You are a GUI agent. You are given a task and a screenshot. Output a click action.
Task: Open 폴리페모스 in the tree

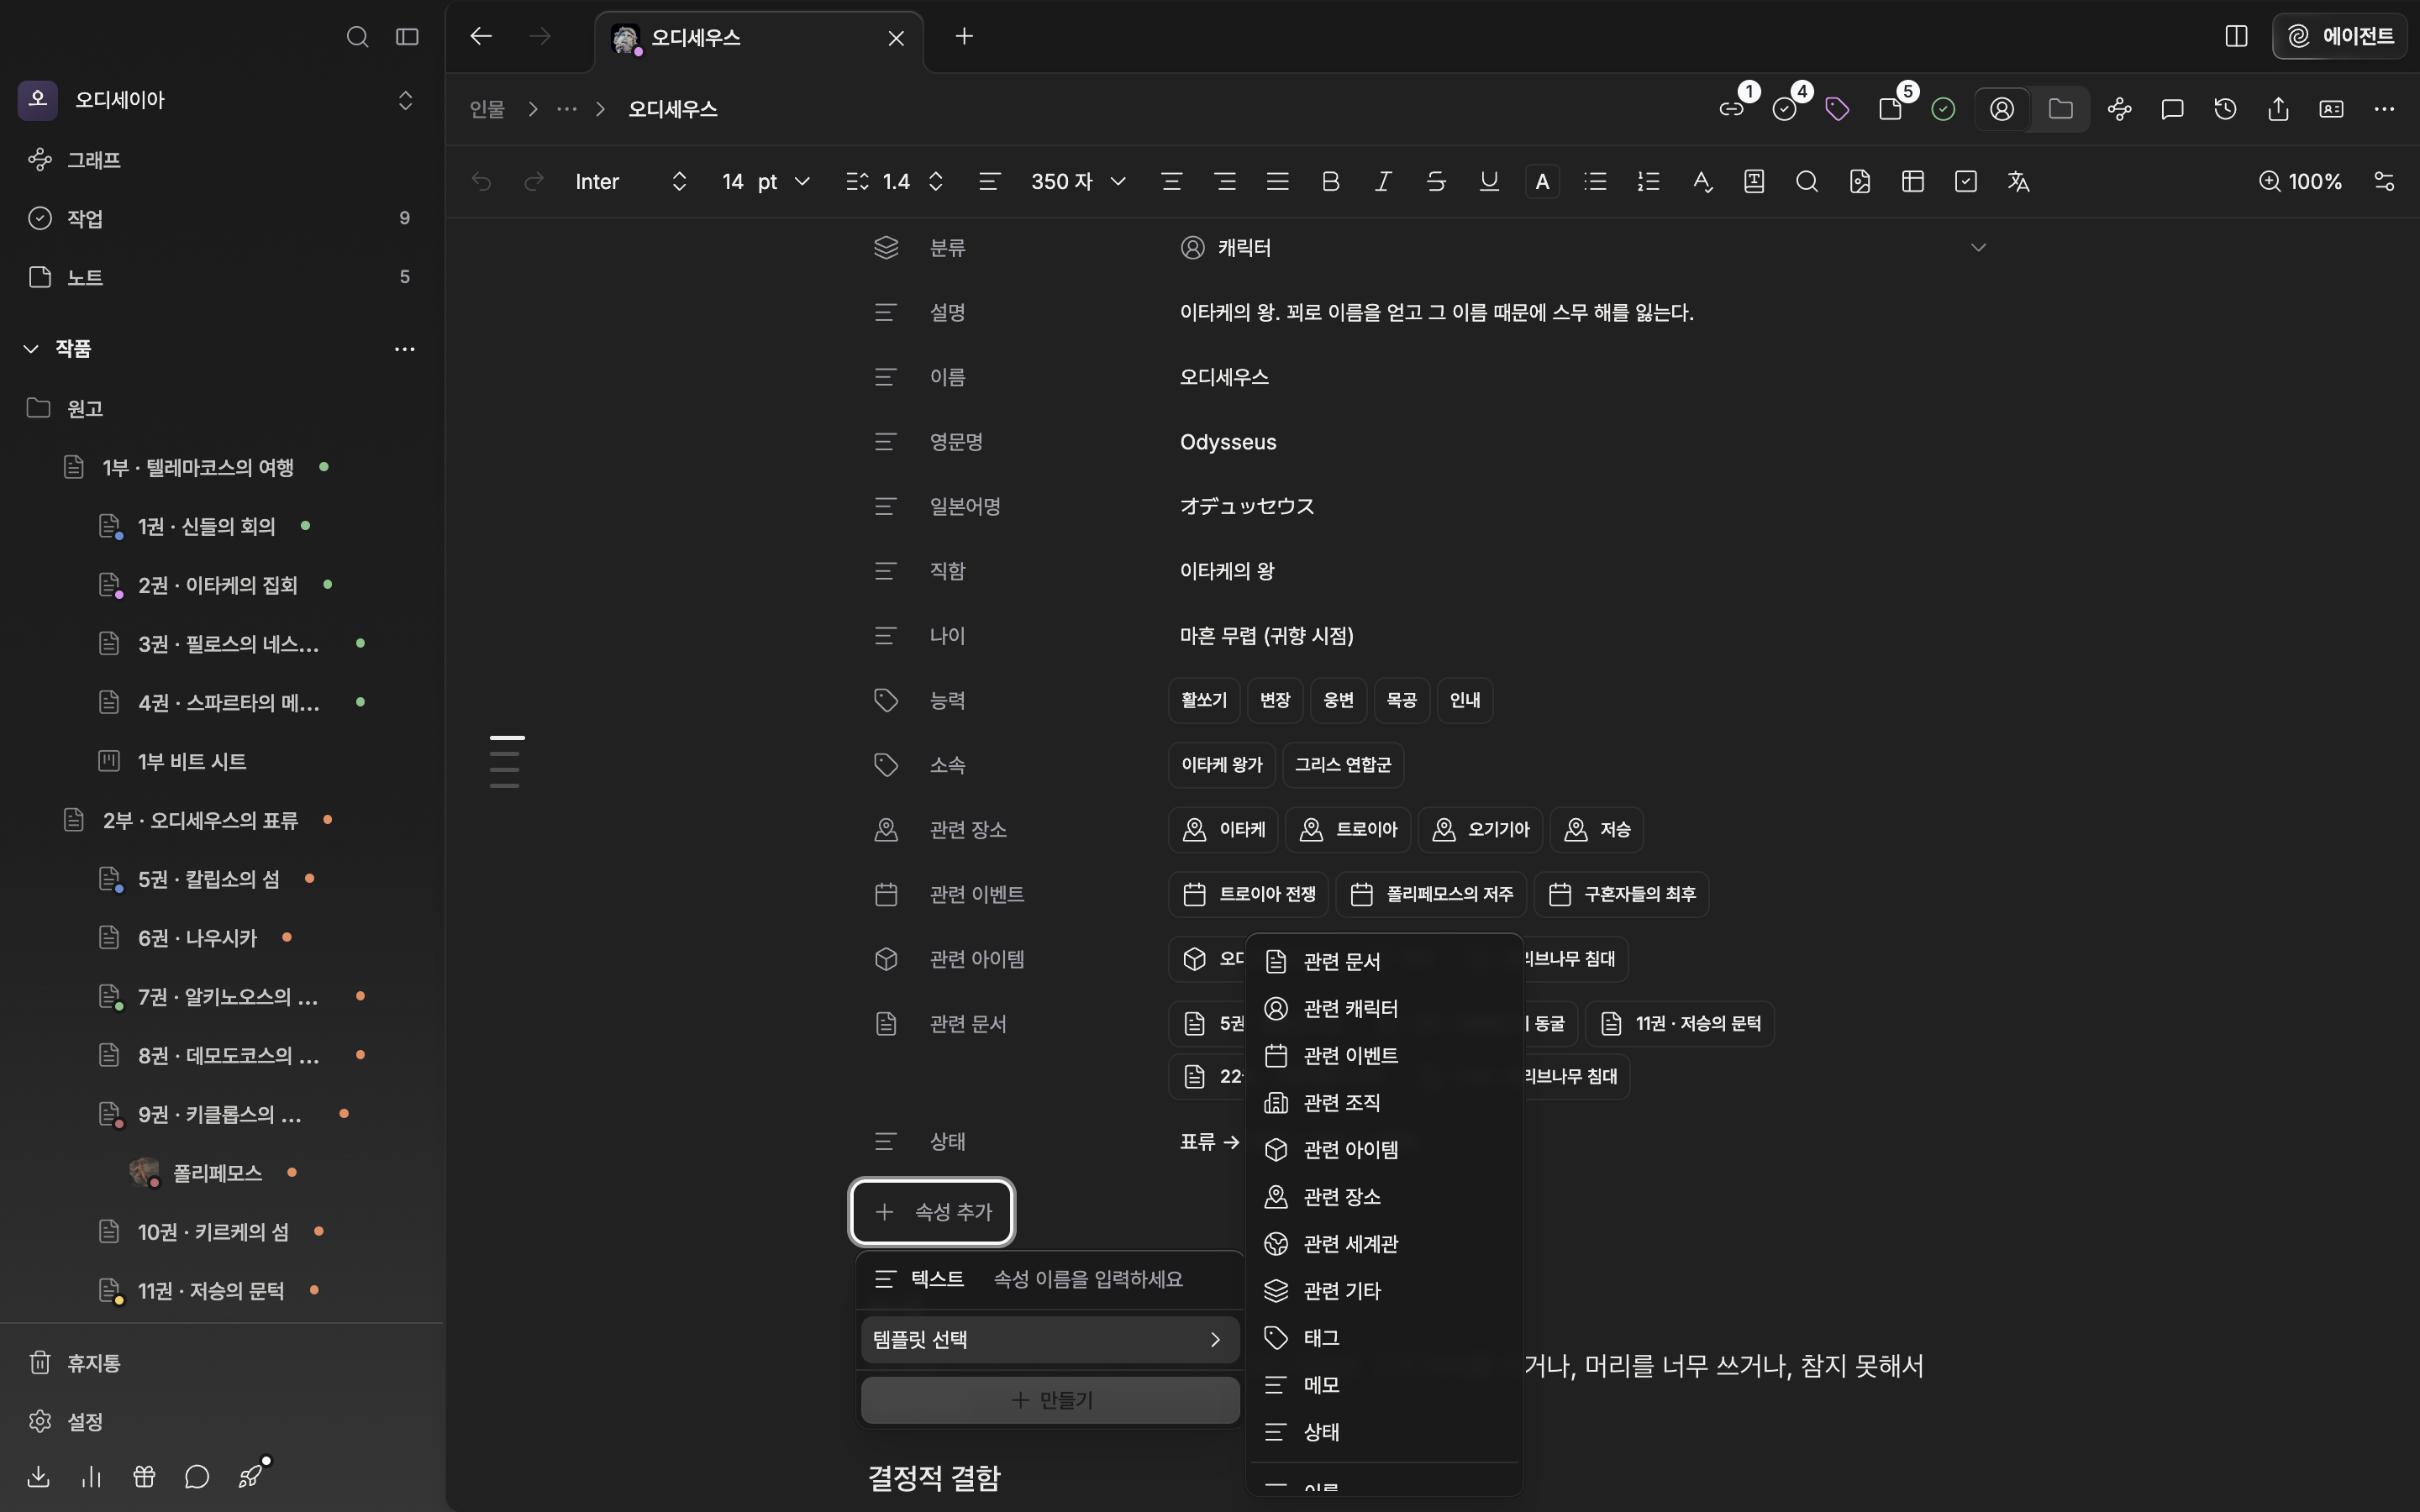[217, 1172]
